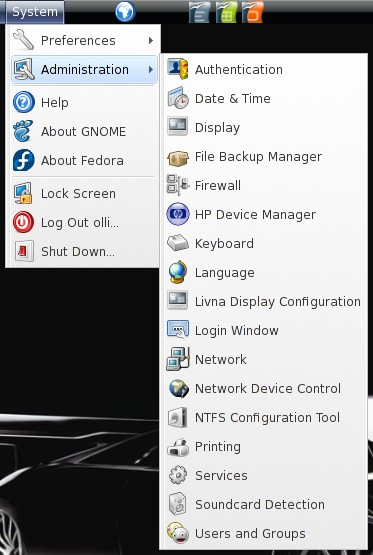Choose Lock Screen
This screenshot has height=555, width=373.
coord(84,194)
